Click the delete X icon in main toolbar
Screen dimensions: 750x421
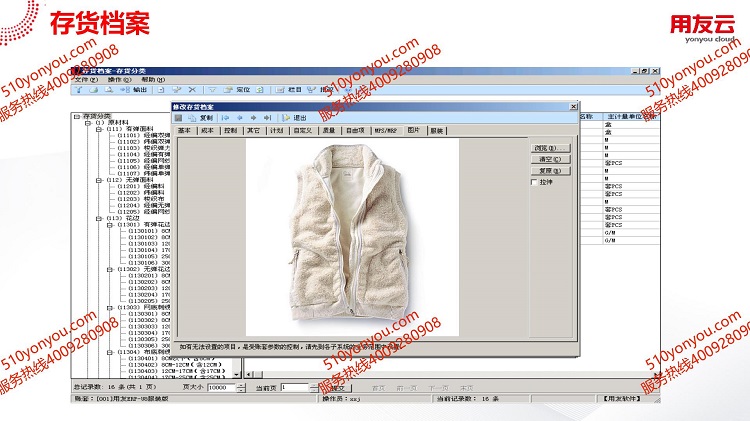[193, 89]
